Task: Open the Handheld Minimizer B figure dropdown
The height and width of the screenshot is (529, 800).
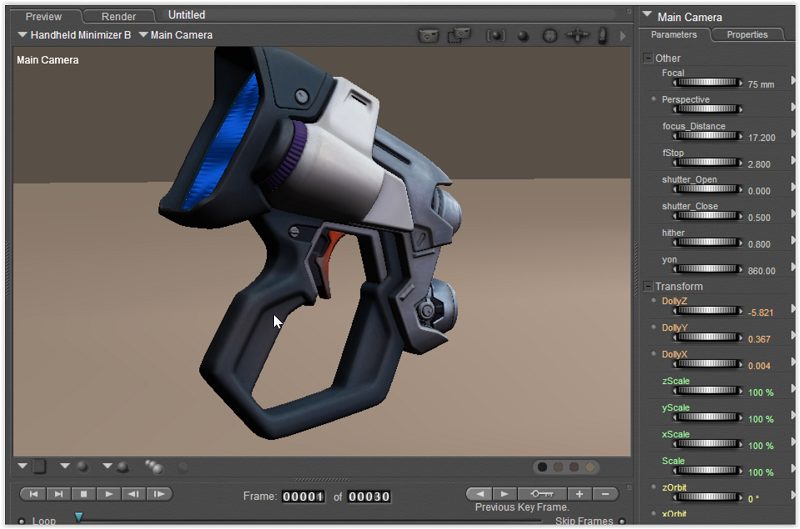Action: [74, 35]
